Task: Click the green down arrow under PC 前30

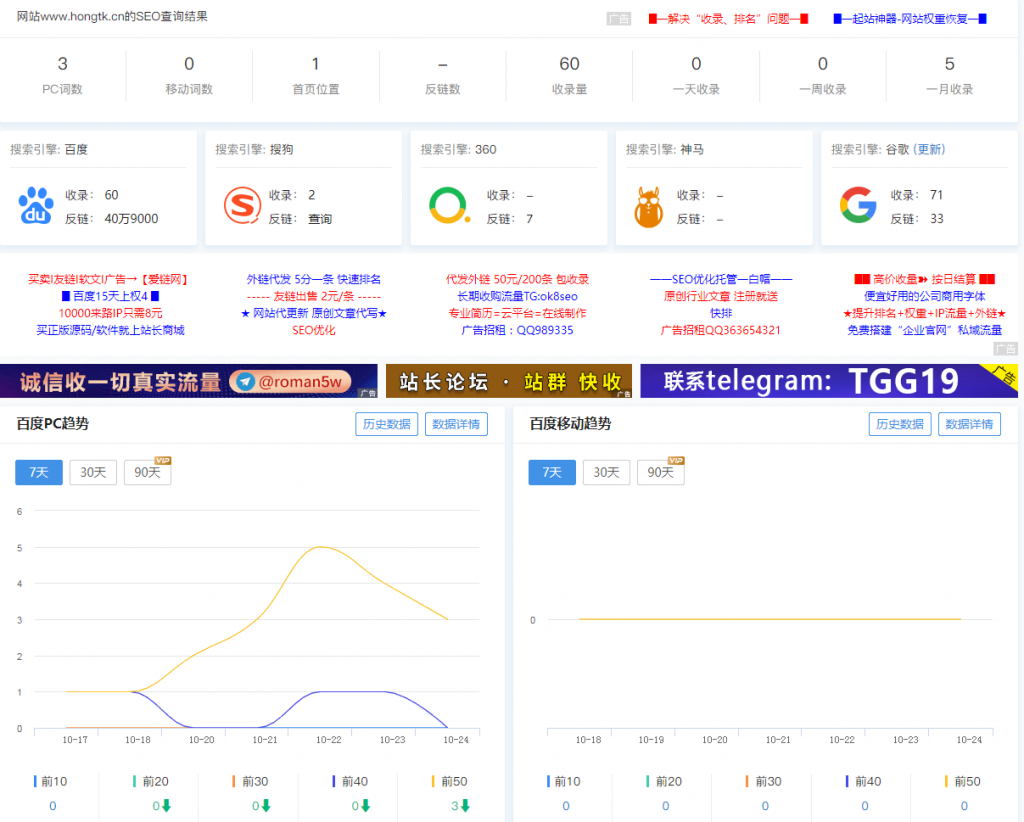Action: (x=266, y=806)
